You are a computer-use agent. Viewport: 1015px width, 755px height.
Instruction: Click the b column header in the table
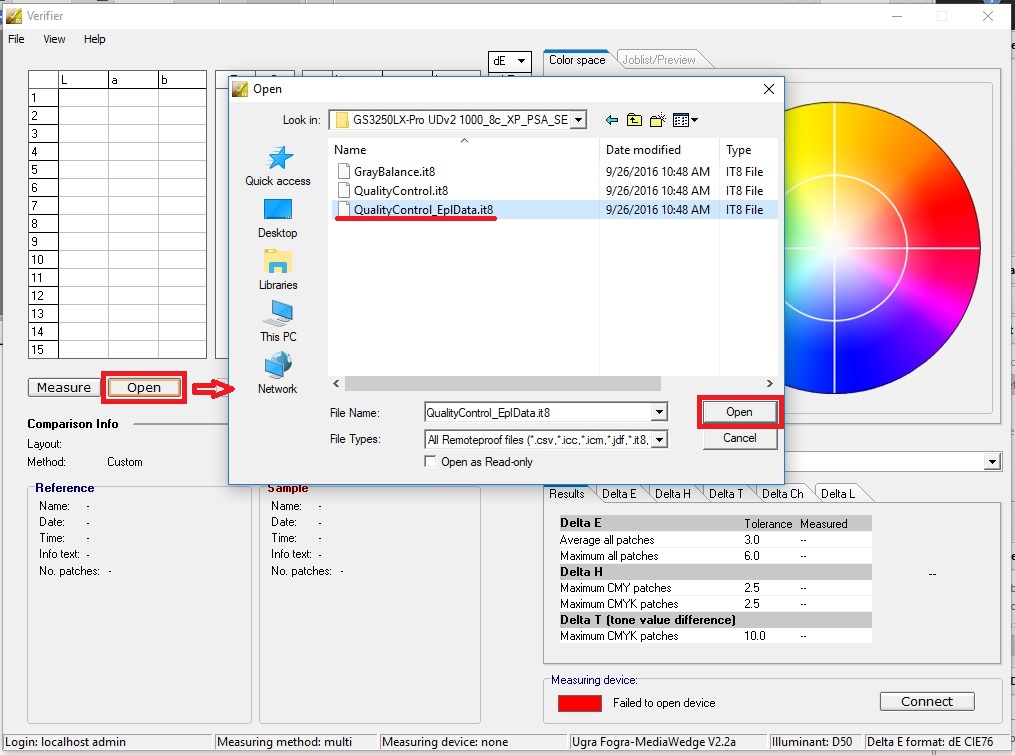click(x=183, y=80)
